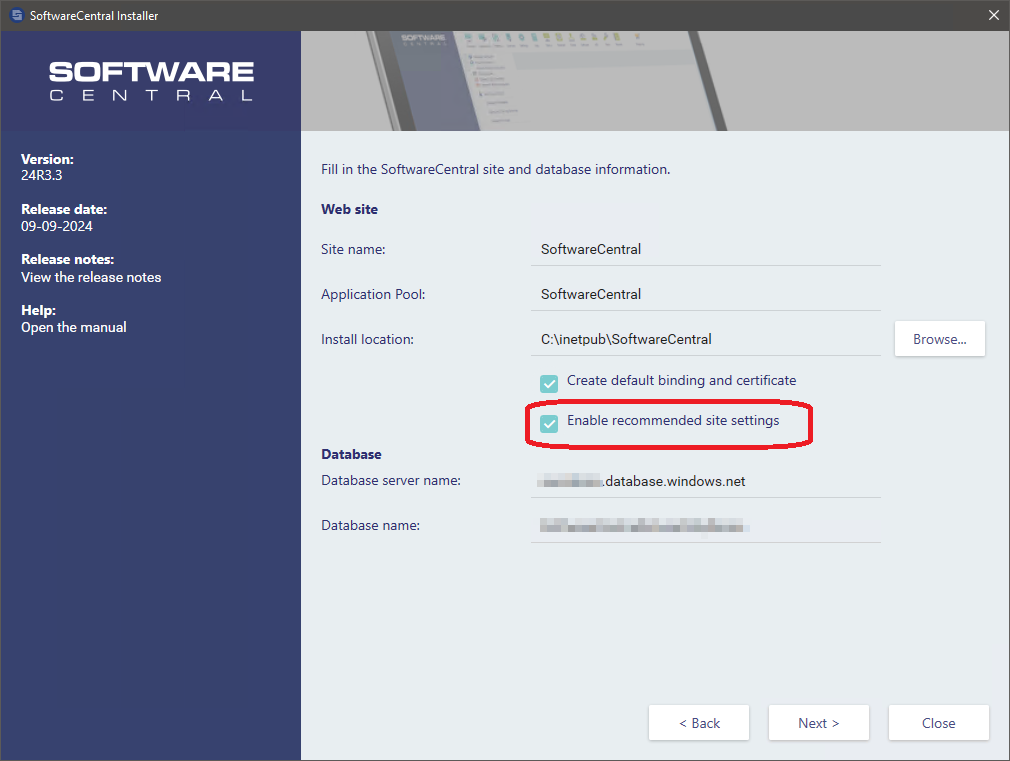Screen dimensions: 1010x761
Task: Uncheck "Create default binding and certificate"
Action: pyautogui.click(x=548, y=383)
